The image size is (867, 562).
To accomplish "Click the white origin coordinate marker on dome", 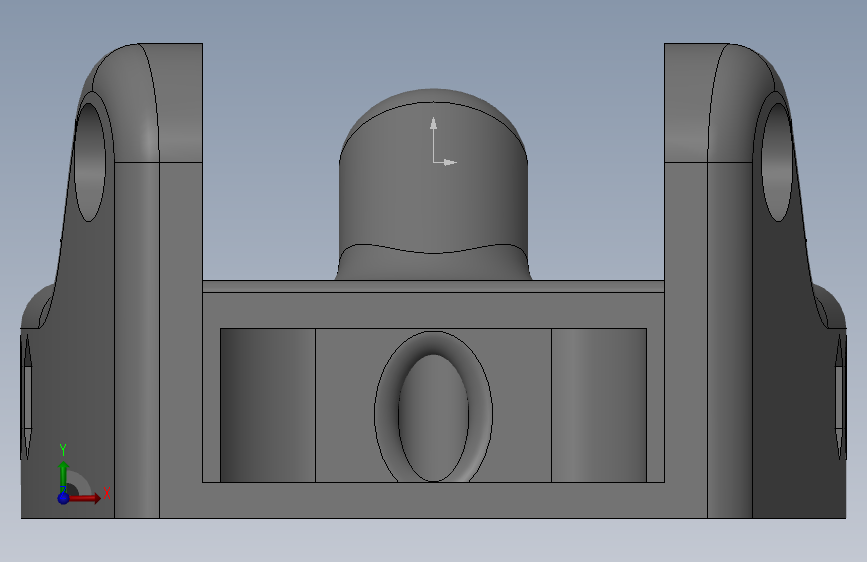I will coord(444,141).
